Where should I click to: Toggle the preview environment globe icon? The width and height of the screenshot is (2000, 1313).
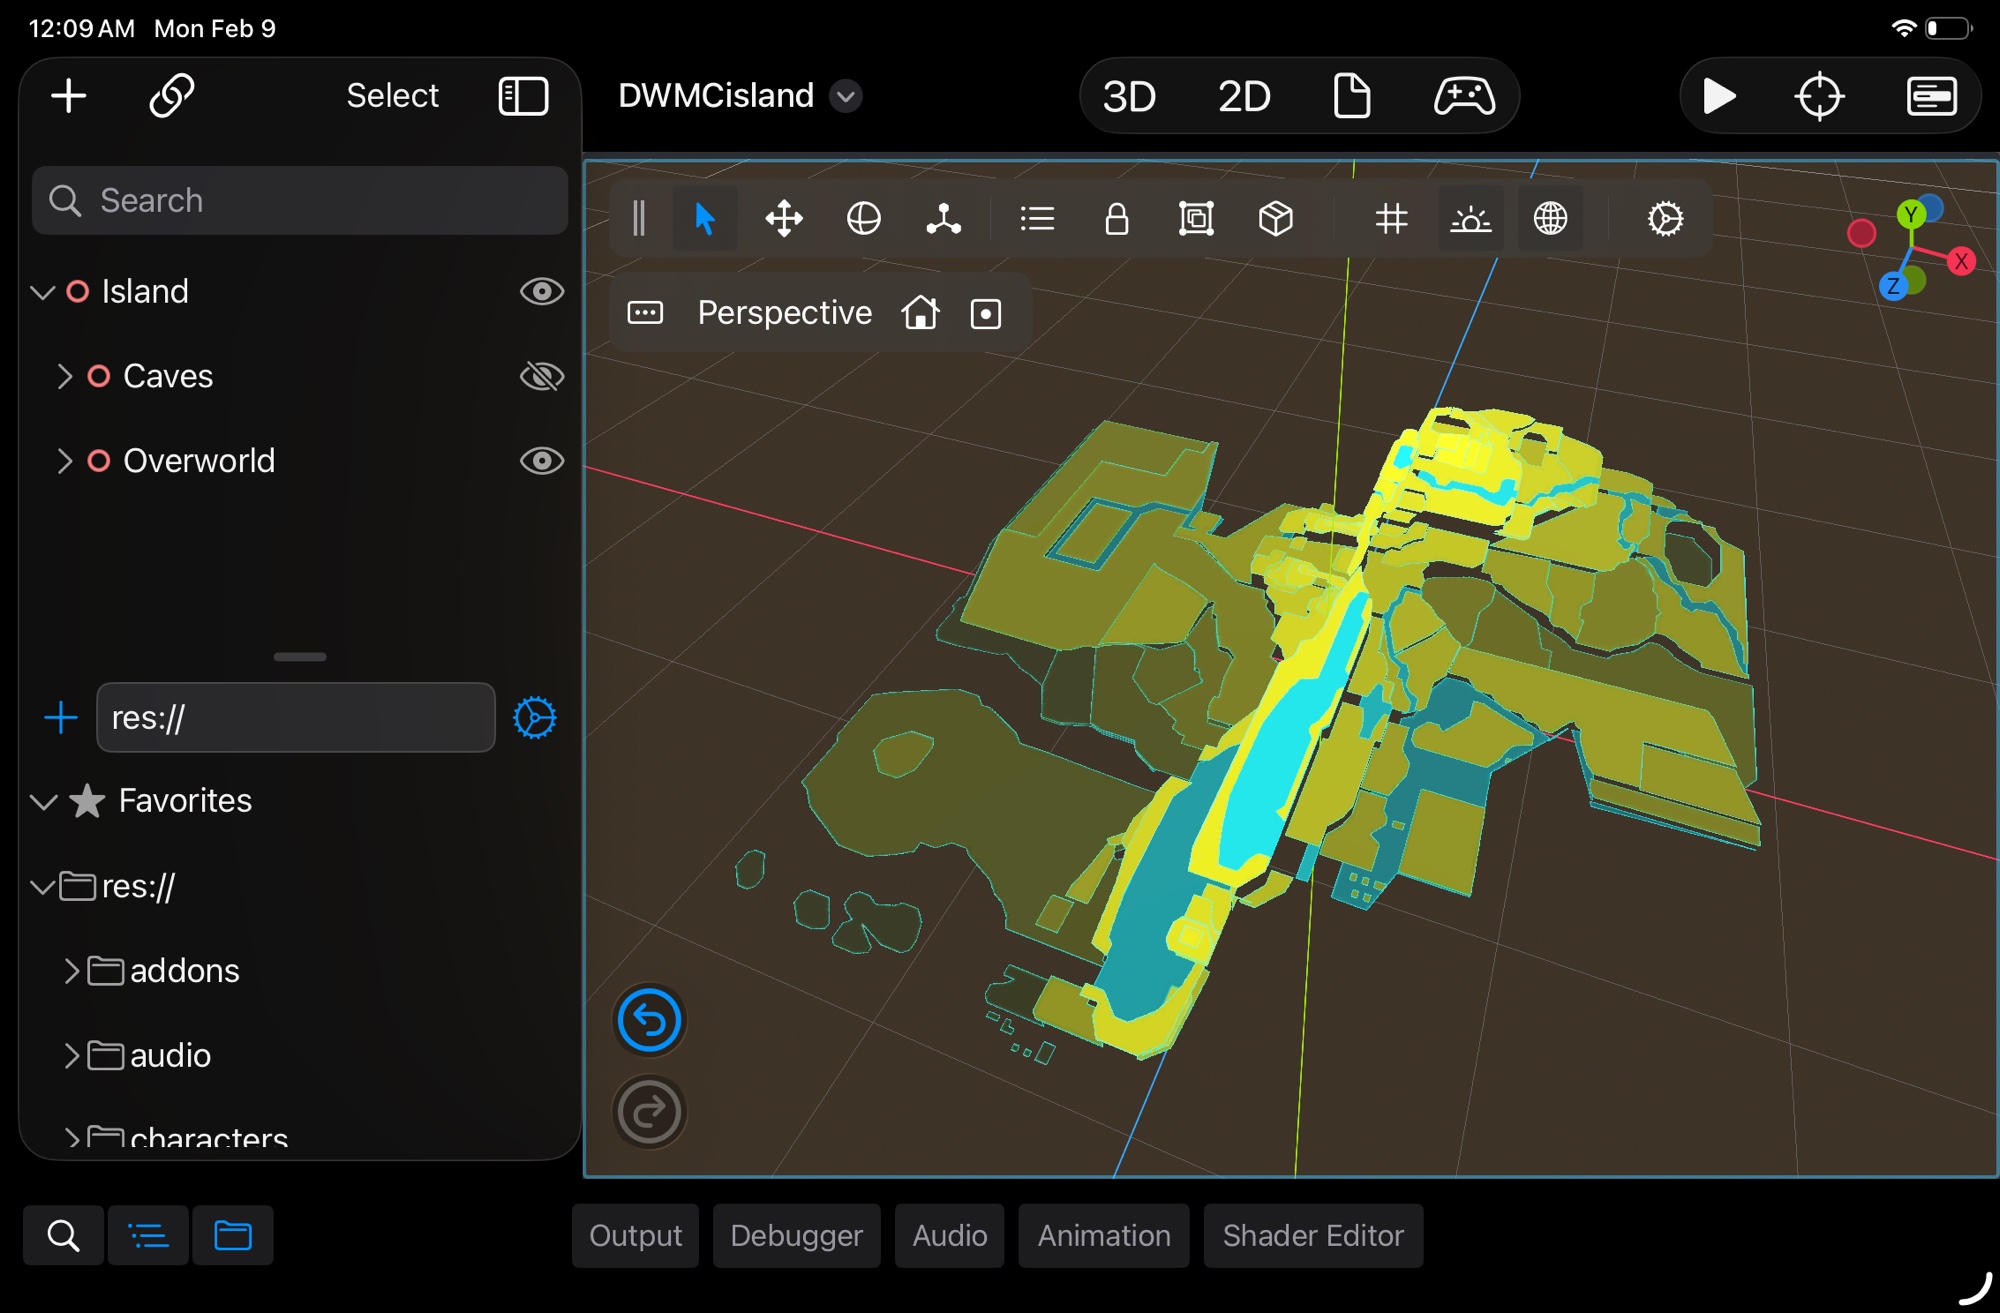point(1550,218)
